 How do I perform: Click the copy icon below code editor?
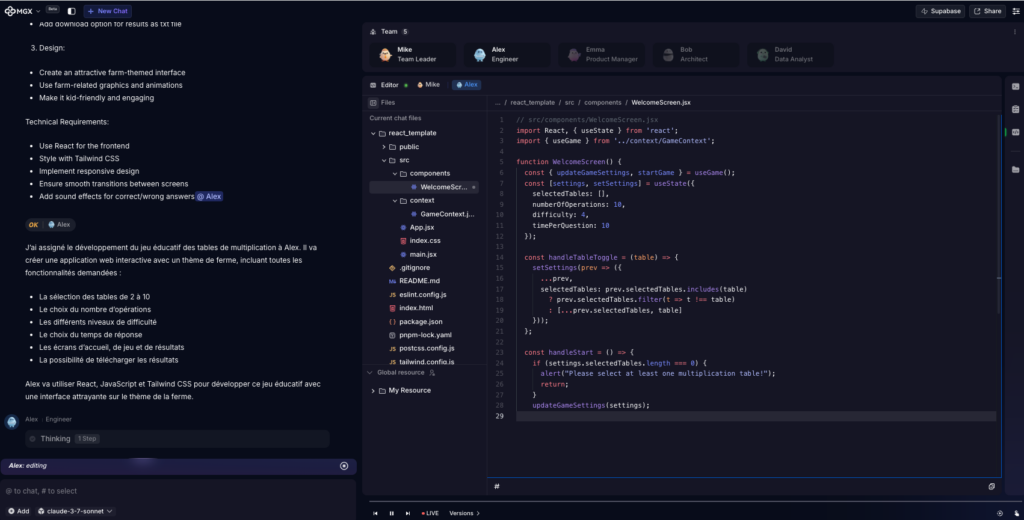point(991,486)
